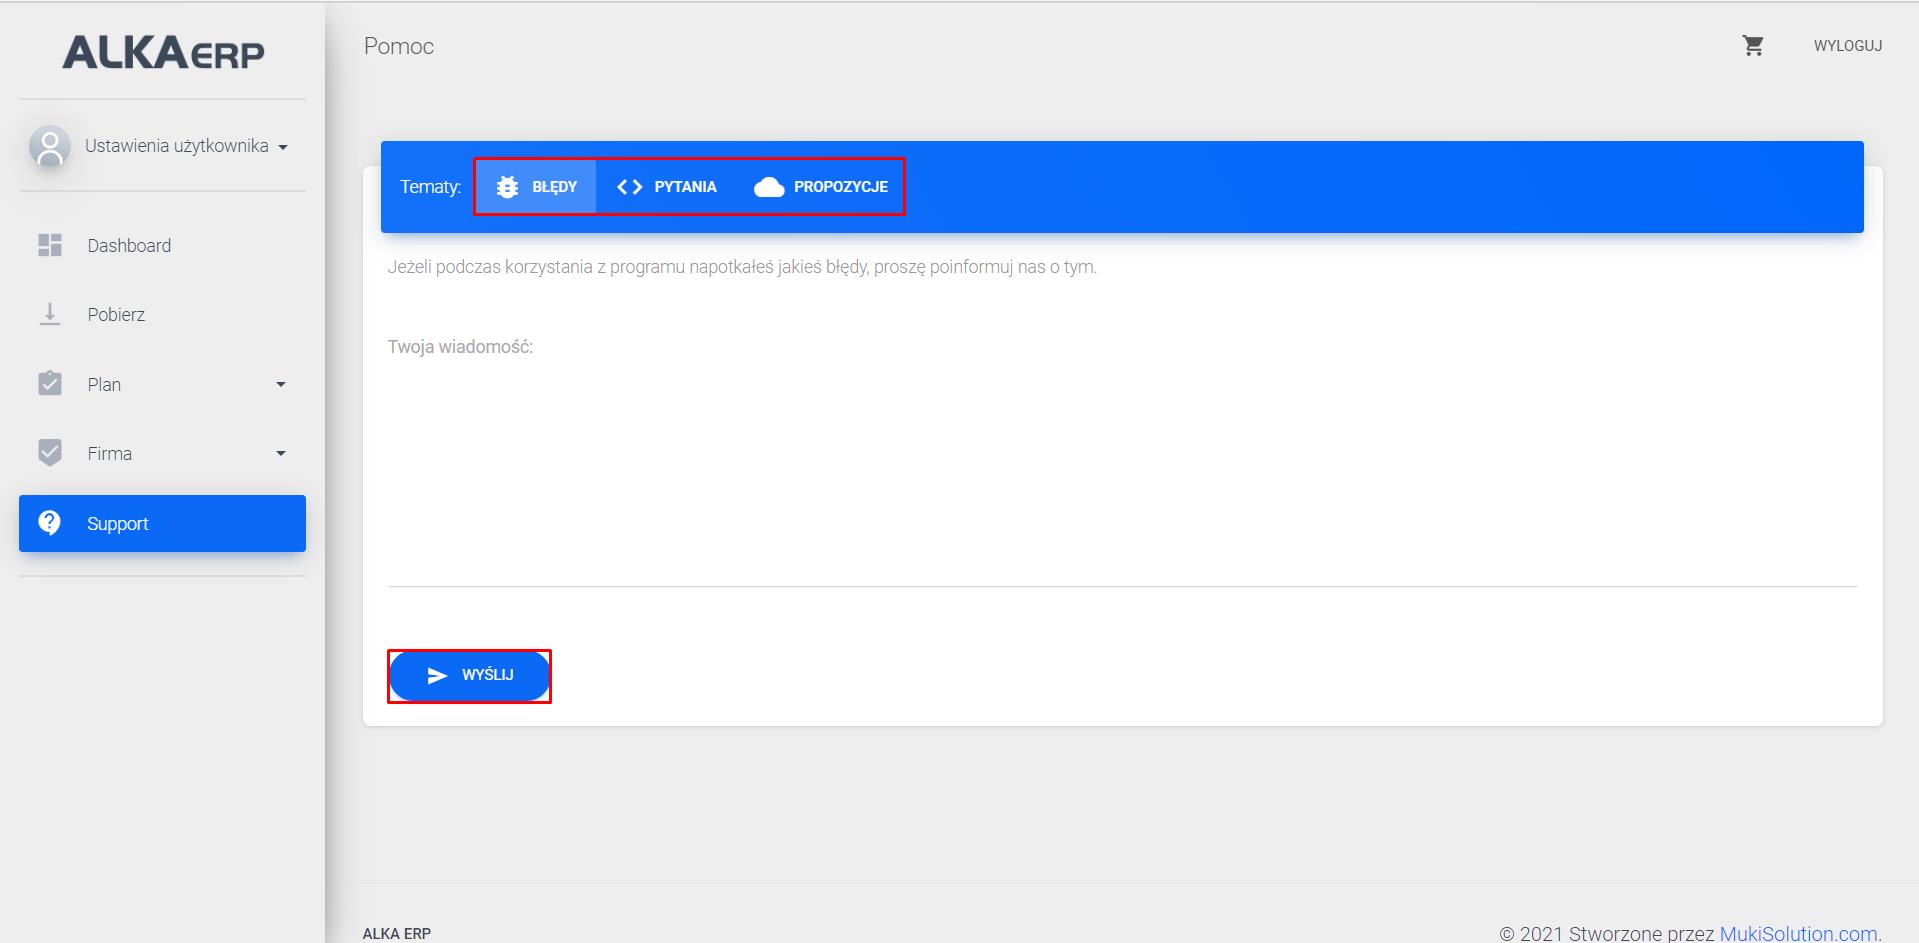This screenshot has height=943, width=1919.
Task: Select Support in the sidebar
Action: tap(162, 523)
